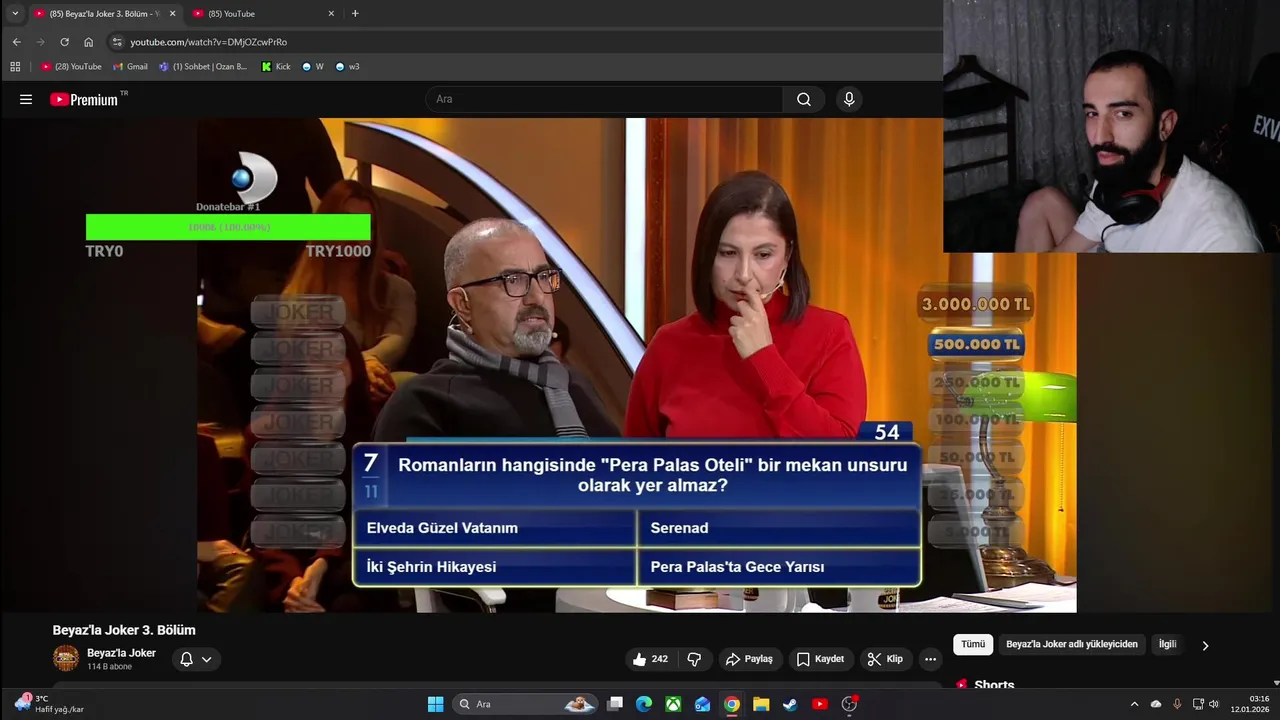
Task: Click the browser address bar URL
Action: [208, 42]
